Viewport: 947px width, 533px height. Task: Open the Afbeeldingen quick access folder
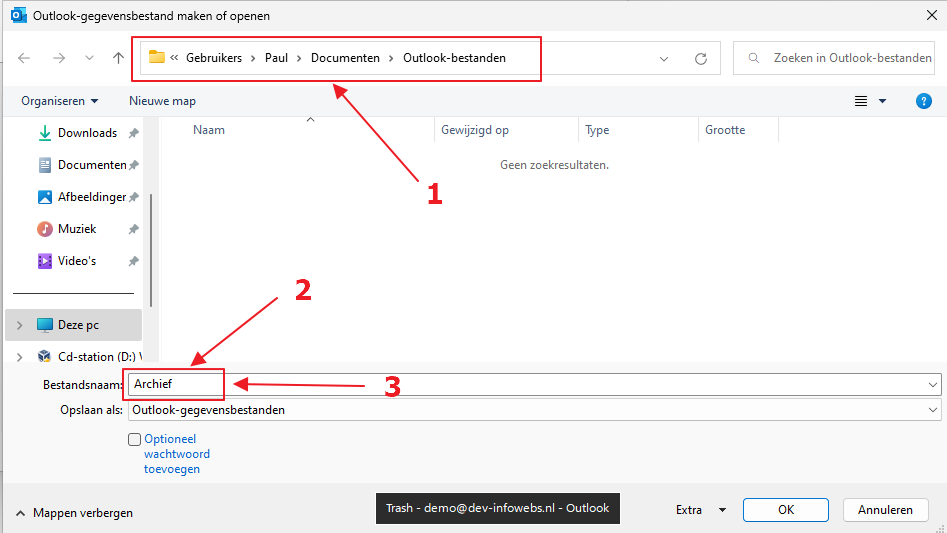click(x=91, y=197)
